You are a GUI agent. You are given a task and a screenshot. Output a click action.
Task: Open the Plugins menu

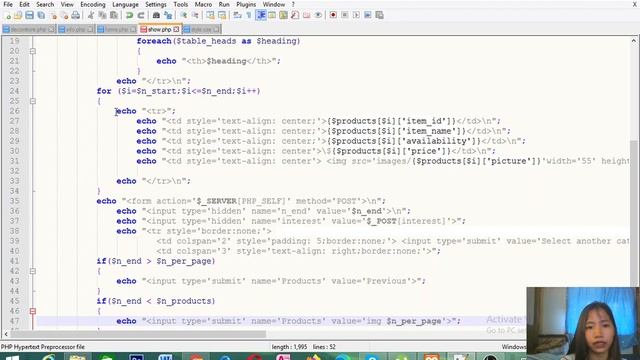246,4
